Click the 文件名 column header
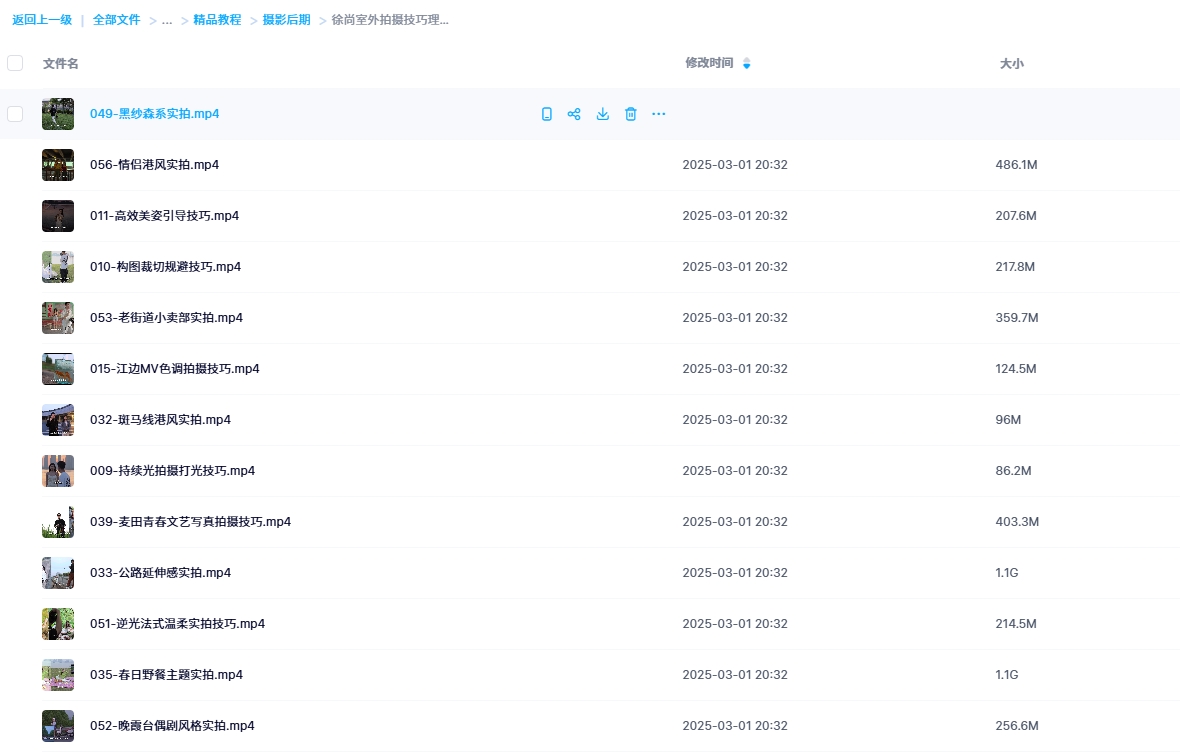The image size is (1180, 754). coord(60,63)
